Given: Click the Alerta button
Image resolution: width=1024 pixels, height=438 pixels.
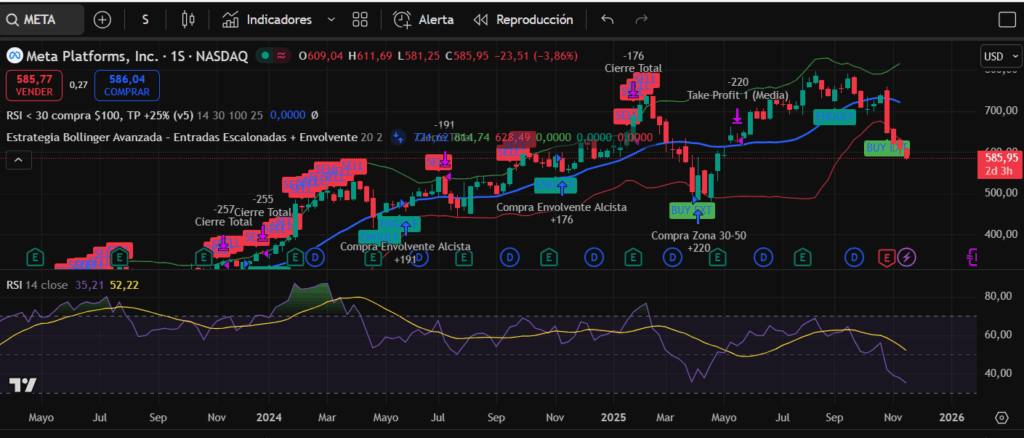Looking at the screenshot, I should point(424,19).
